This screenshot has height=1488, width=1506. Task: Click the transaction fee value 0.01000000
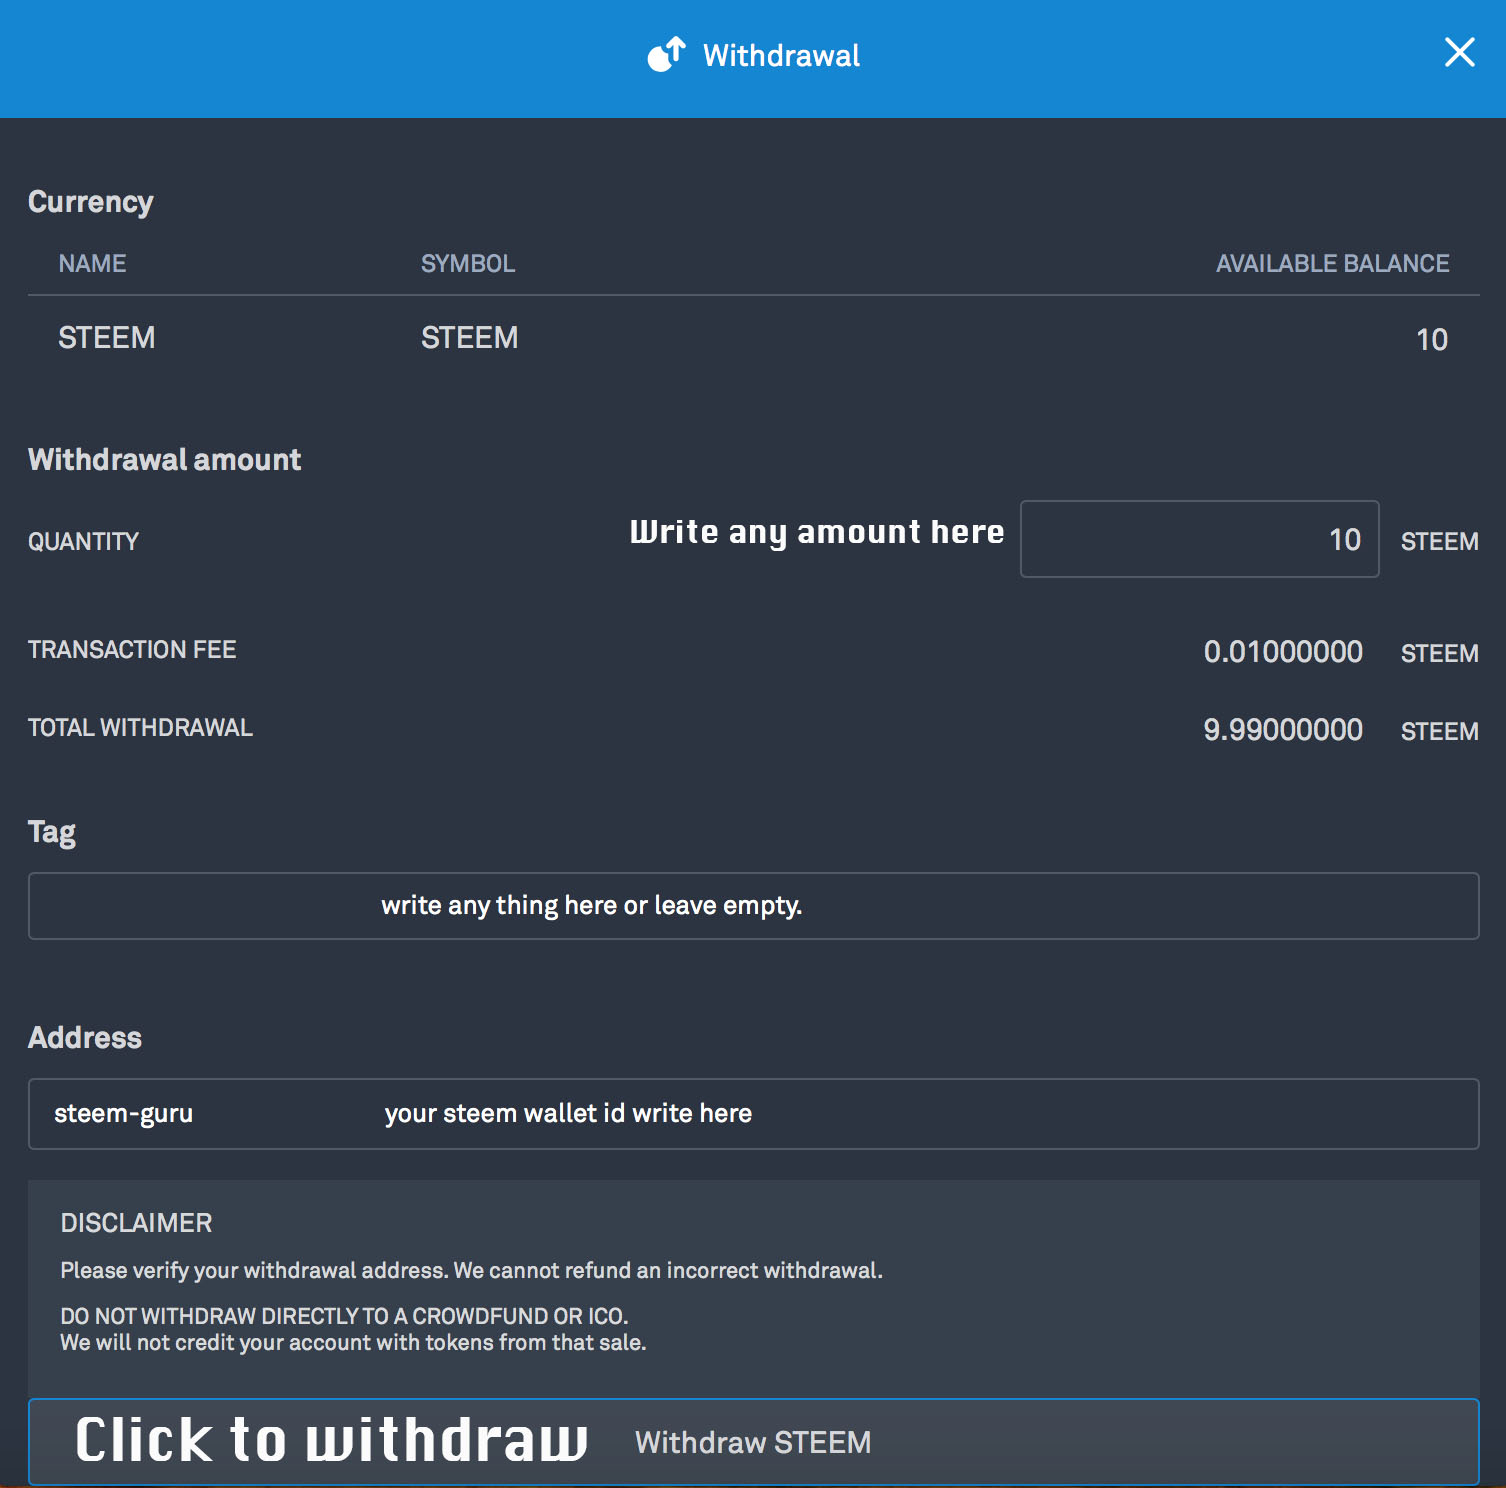1283,652
